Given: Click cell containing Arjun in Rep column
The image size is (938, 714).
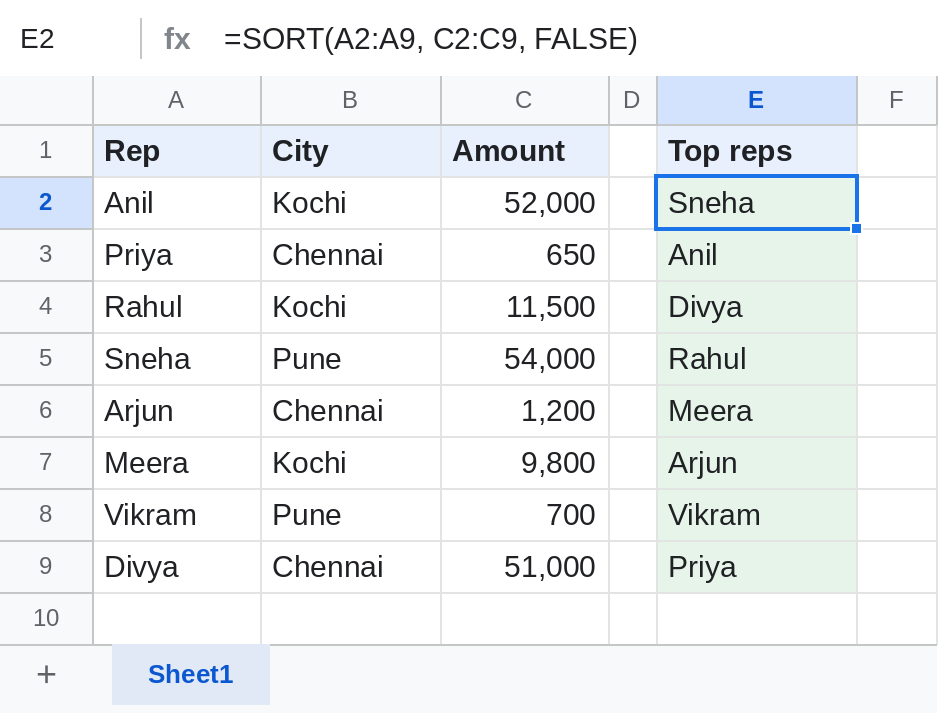Looking at the screenshot, I should (x=177, y=411).
